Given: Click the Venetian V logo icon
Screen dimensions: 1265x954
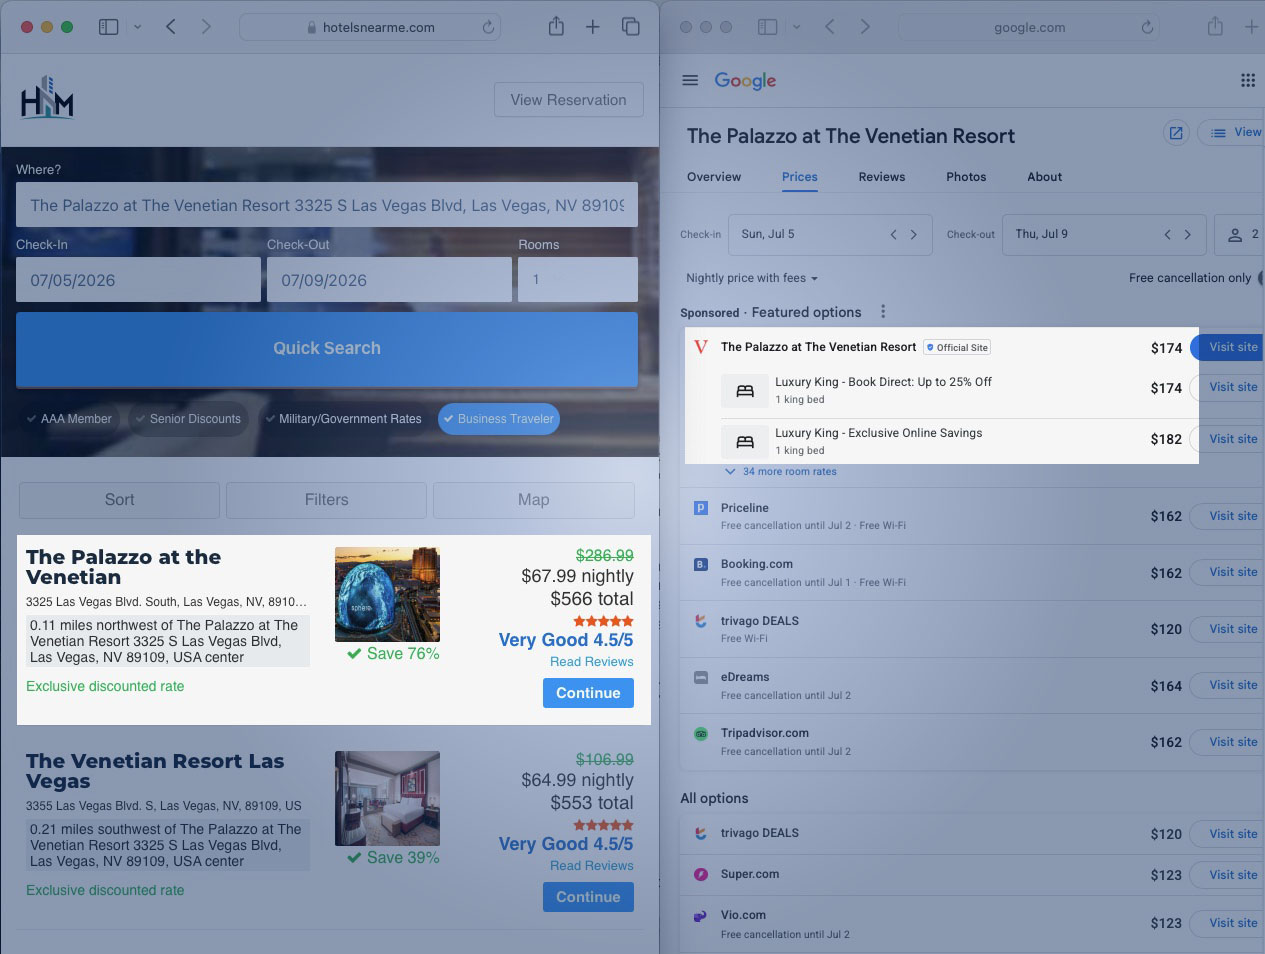Looking at the screenshot, I should 701,347.
